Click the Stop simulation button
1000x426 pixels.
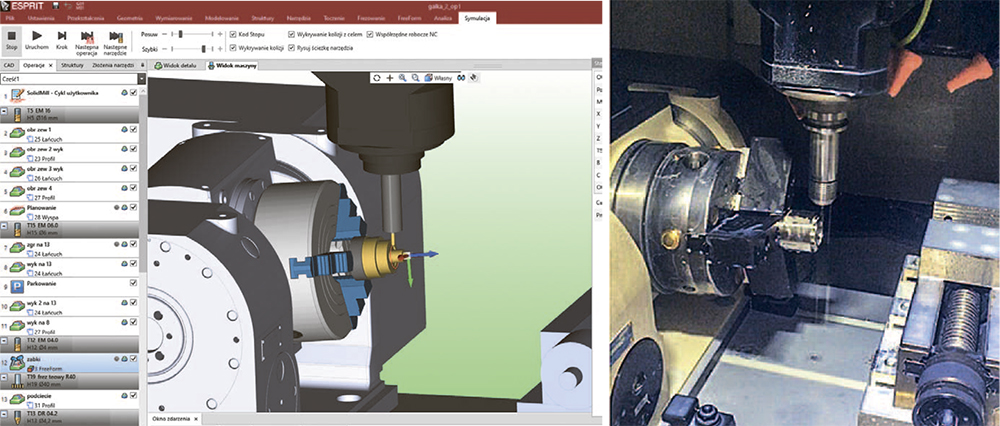[x=11, y=40]
